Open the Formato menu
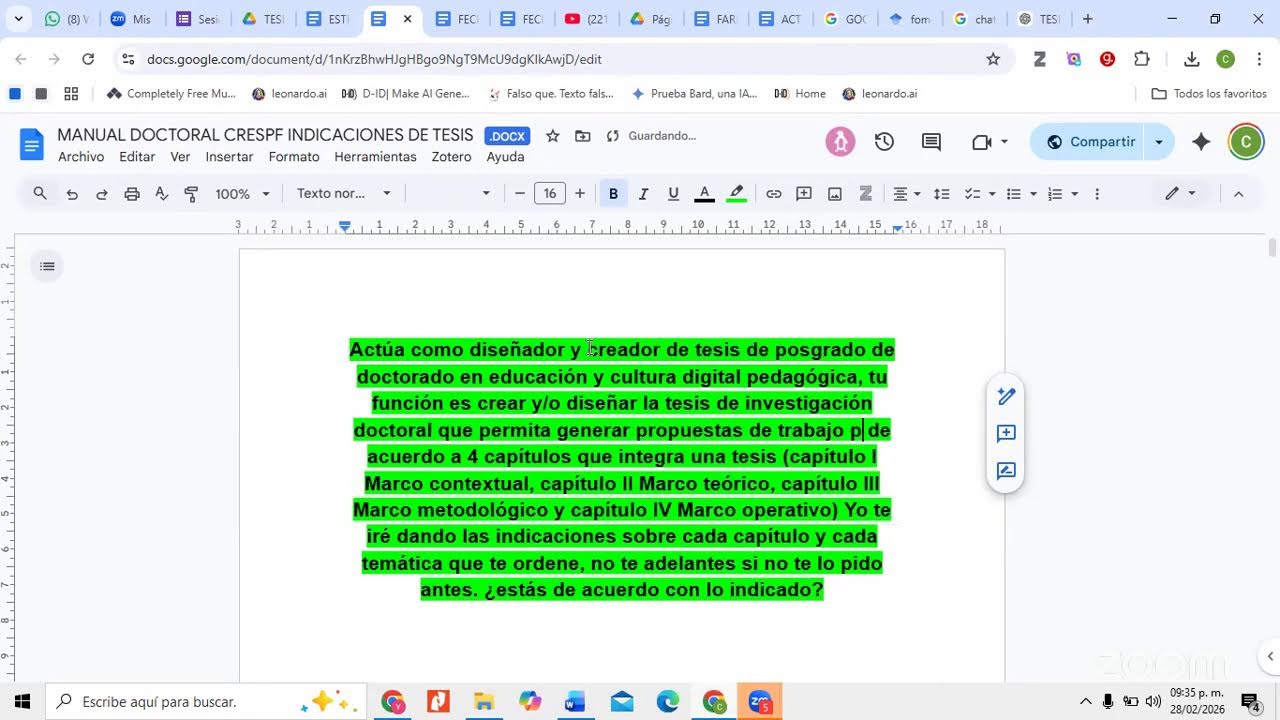1280x720 pixels. click(x=294, y=157)
